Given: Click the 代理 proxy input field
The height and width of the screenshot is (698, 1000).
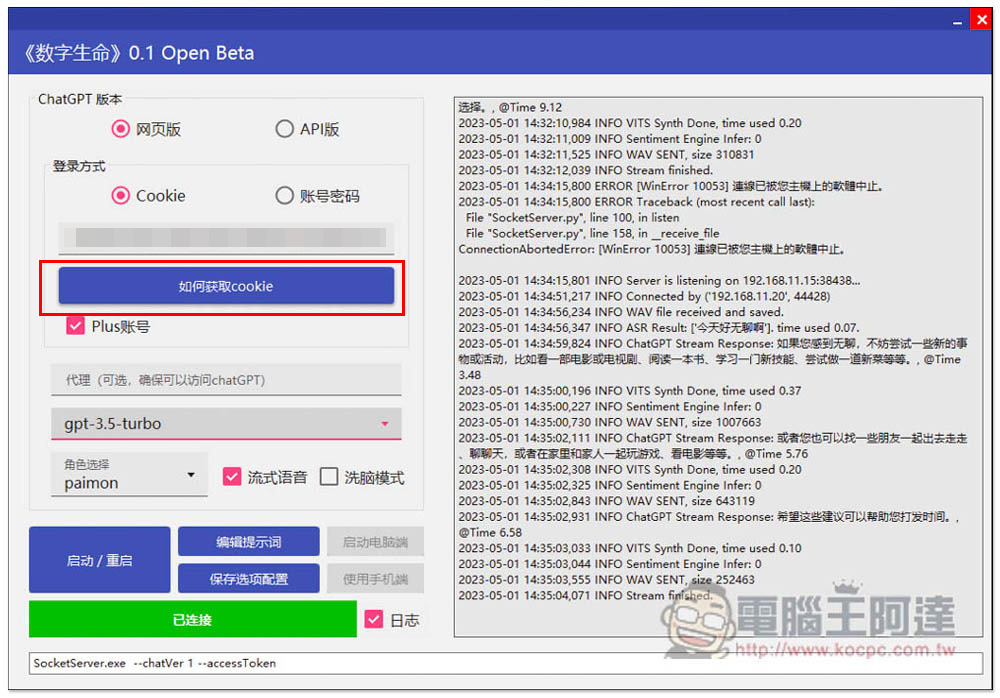Looking at the screenshot, I should pyautogui.click(x=226, y=380).
